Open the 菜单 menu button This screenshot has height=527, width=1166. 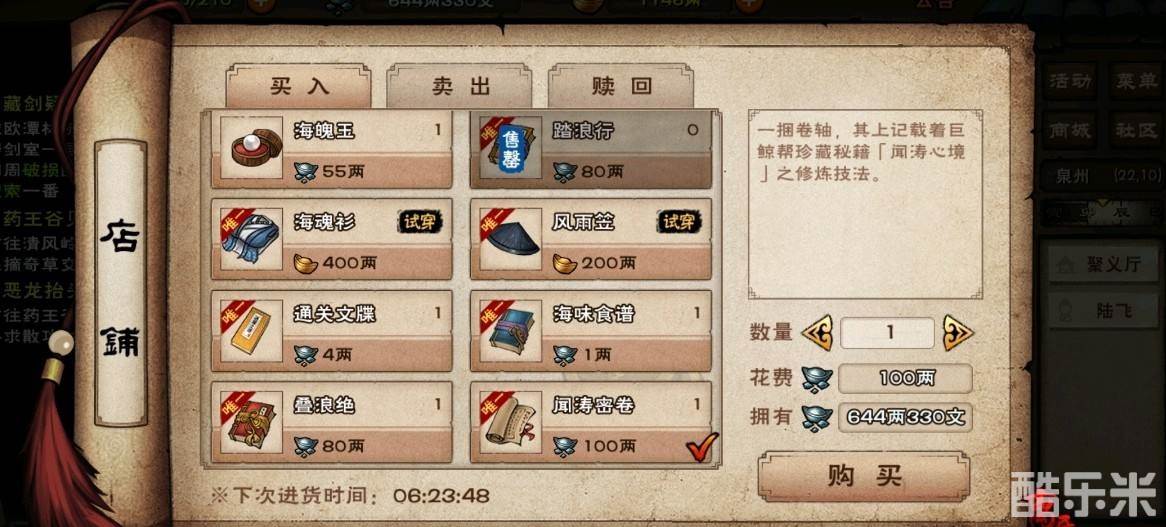pyautogui.click(x=1135, y=81)
